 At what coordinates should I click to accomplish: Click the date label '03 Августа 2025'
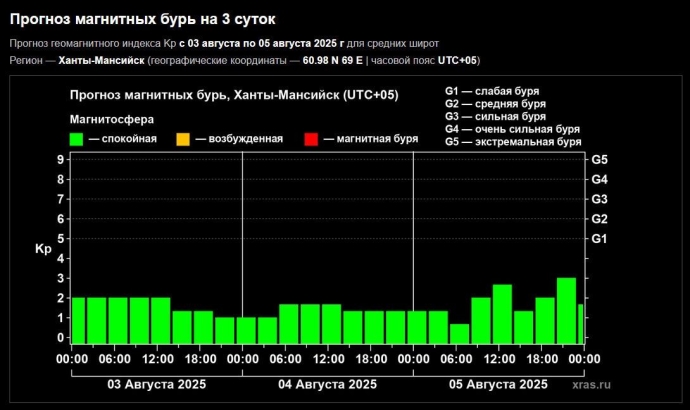point(157,384)
